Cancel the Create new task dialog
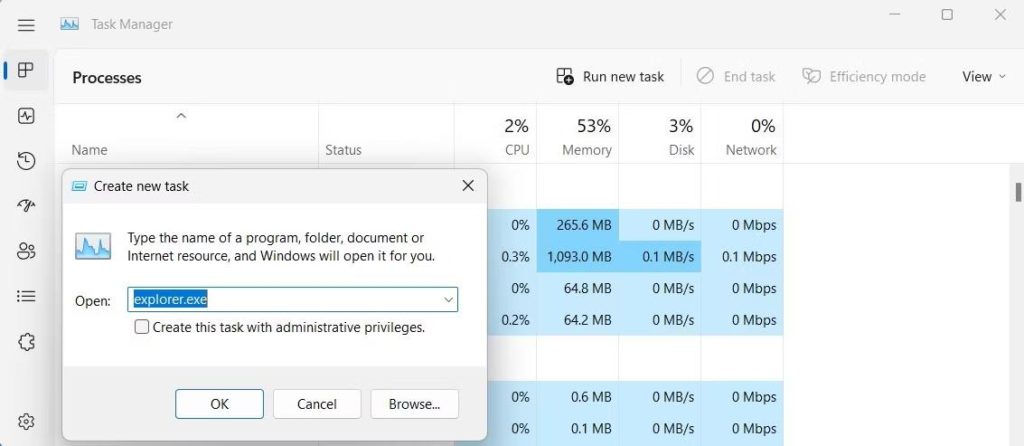 pyautogui.click(x=316, y=404)
